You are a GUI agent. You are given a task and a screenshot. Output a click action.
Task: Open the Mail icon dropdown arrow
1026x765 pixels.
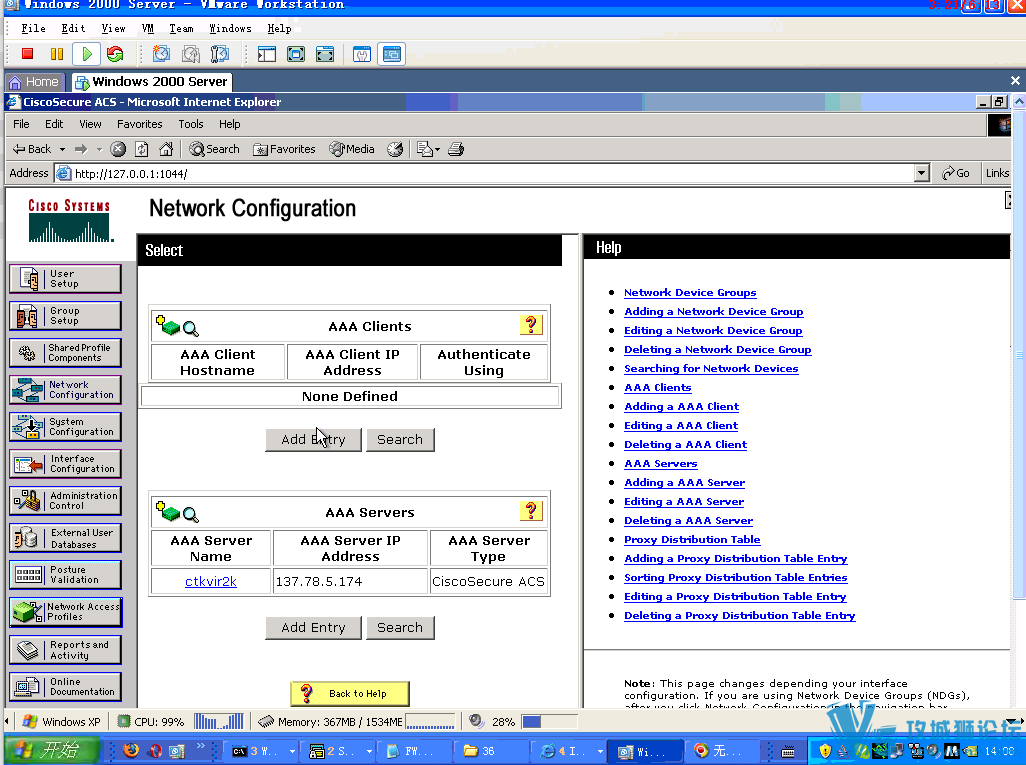pyautogui.click(x=437, y=150)
